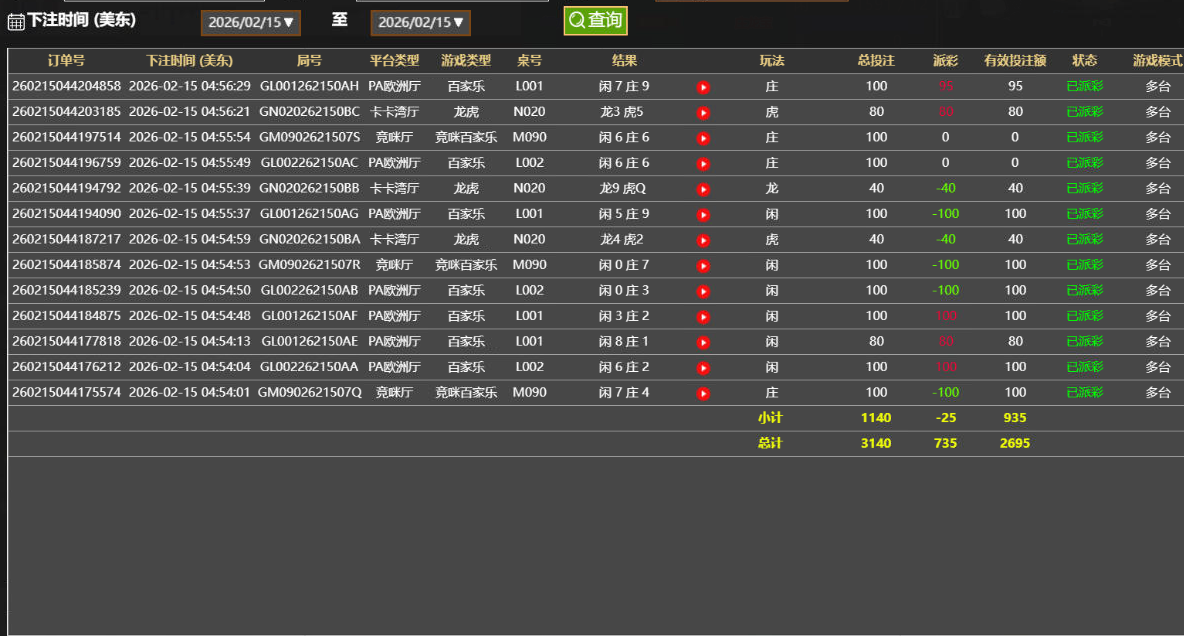Click the 订单号 column header
Viewport: 1184px width, 636px height.
tap(66, 61)
